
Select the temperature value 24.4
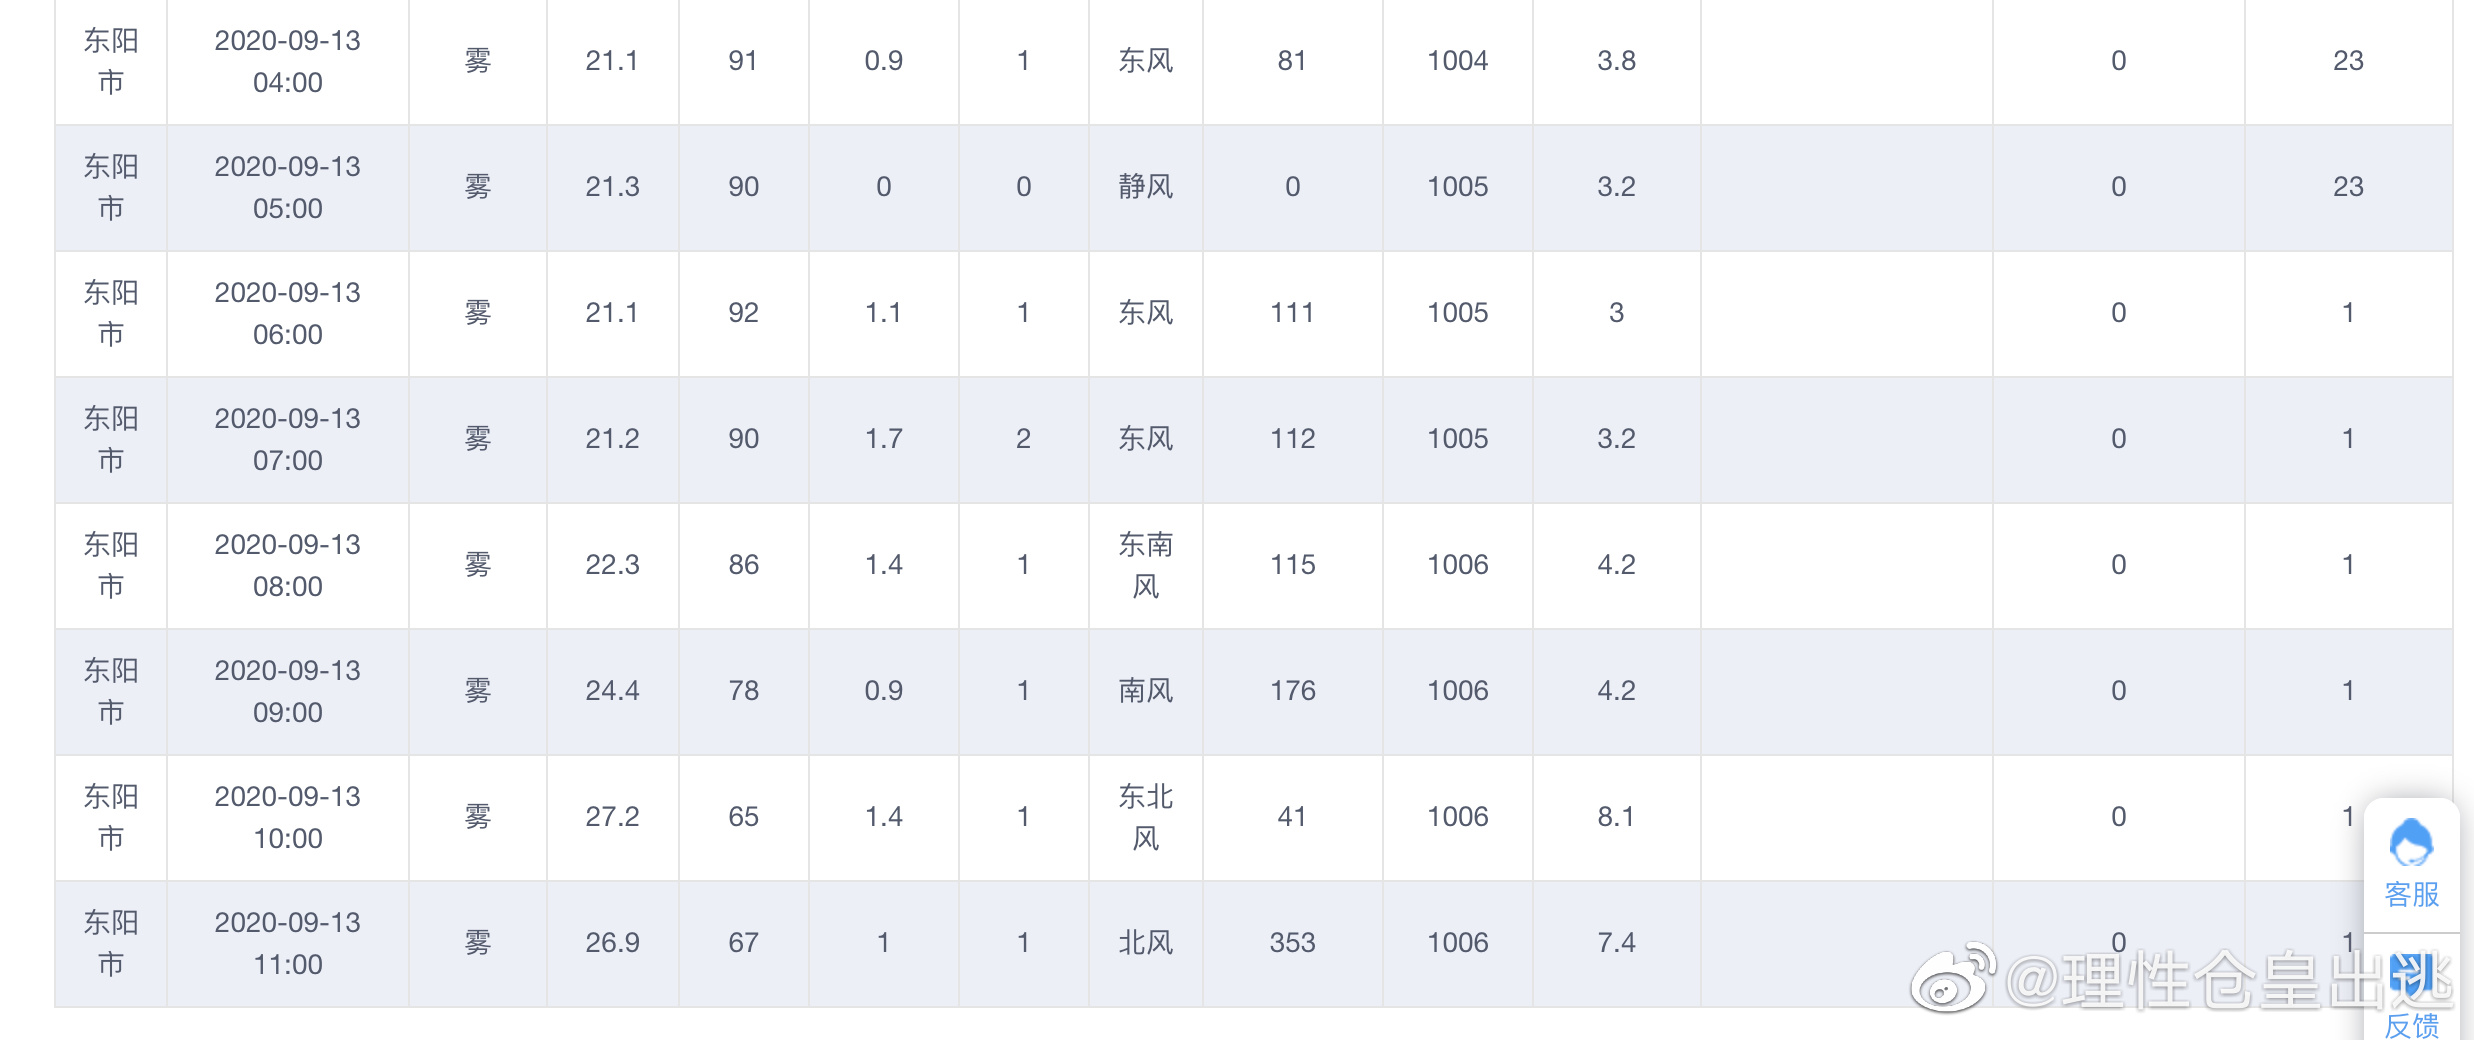coord(612,691)
